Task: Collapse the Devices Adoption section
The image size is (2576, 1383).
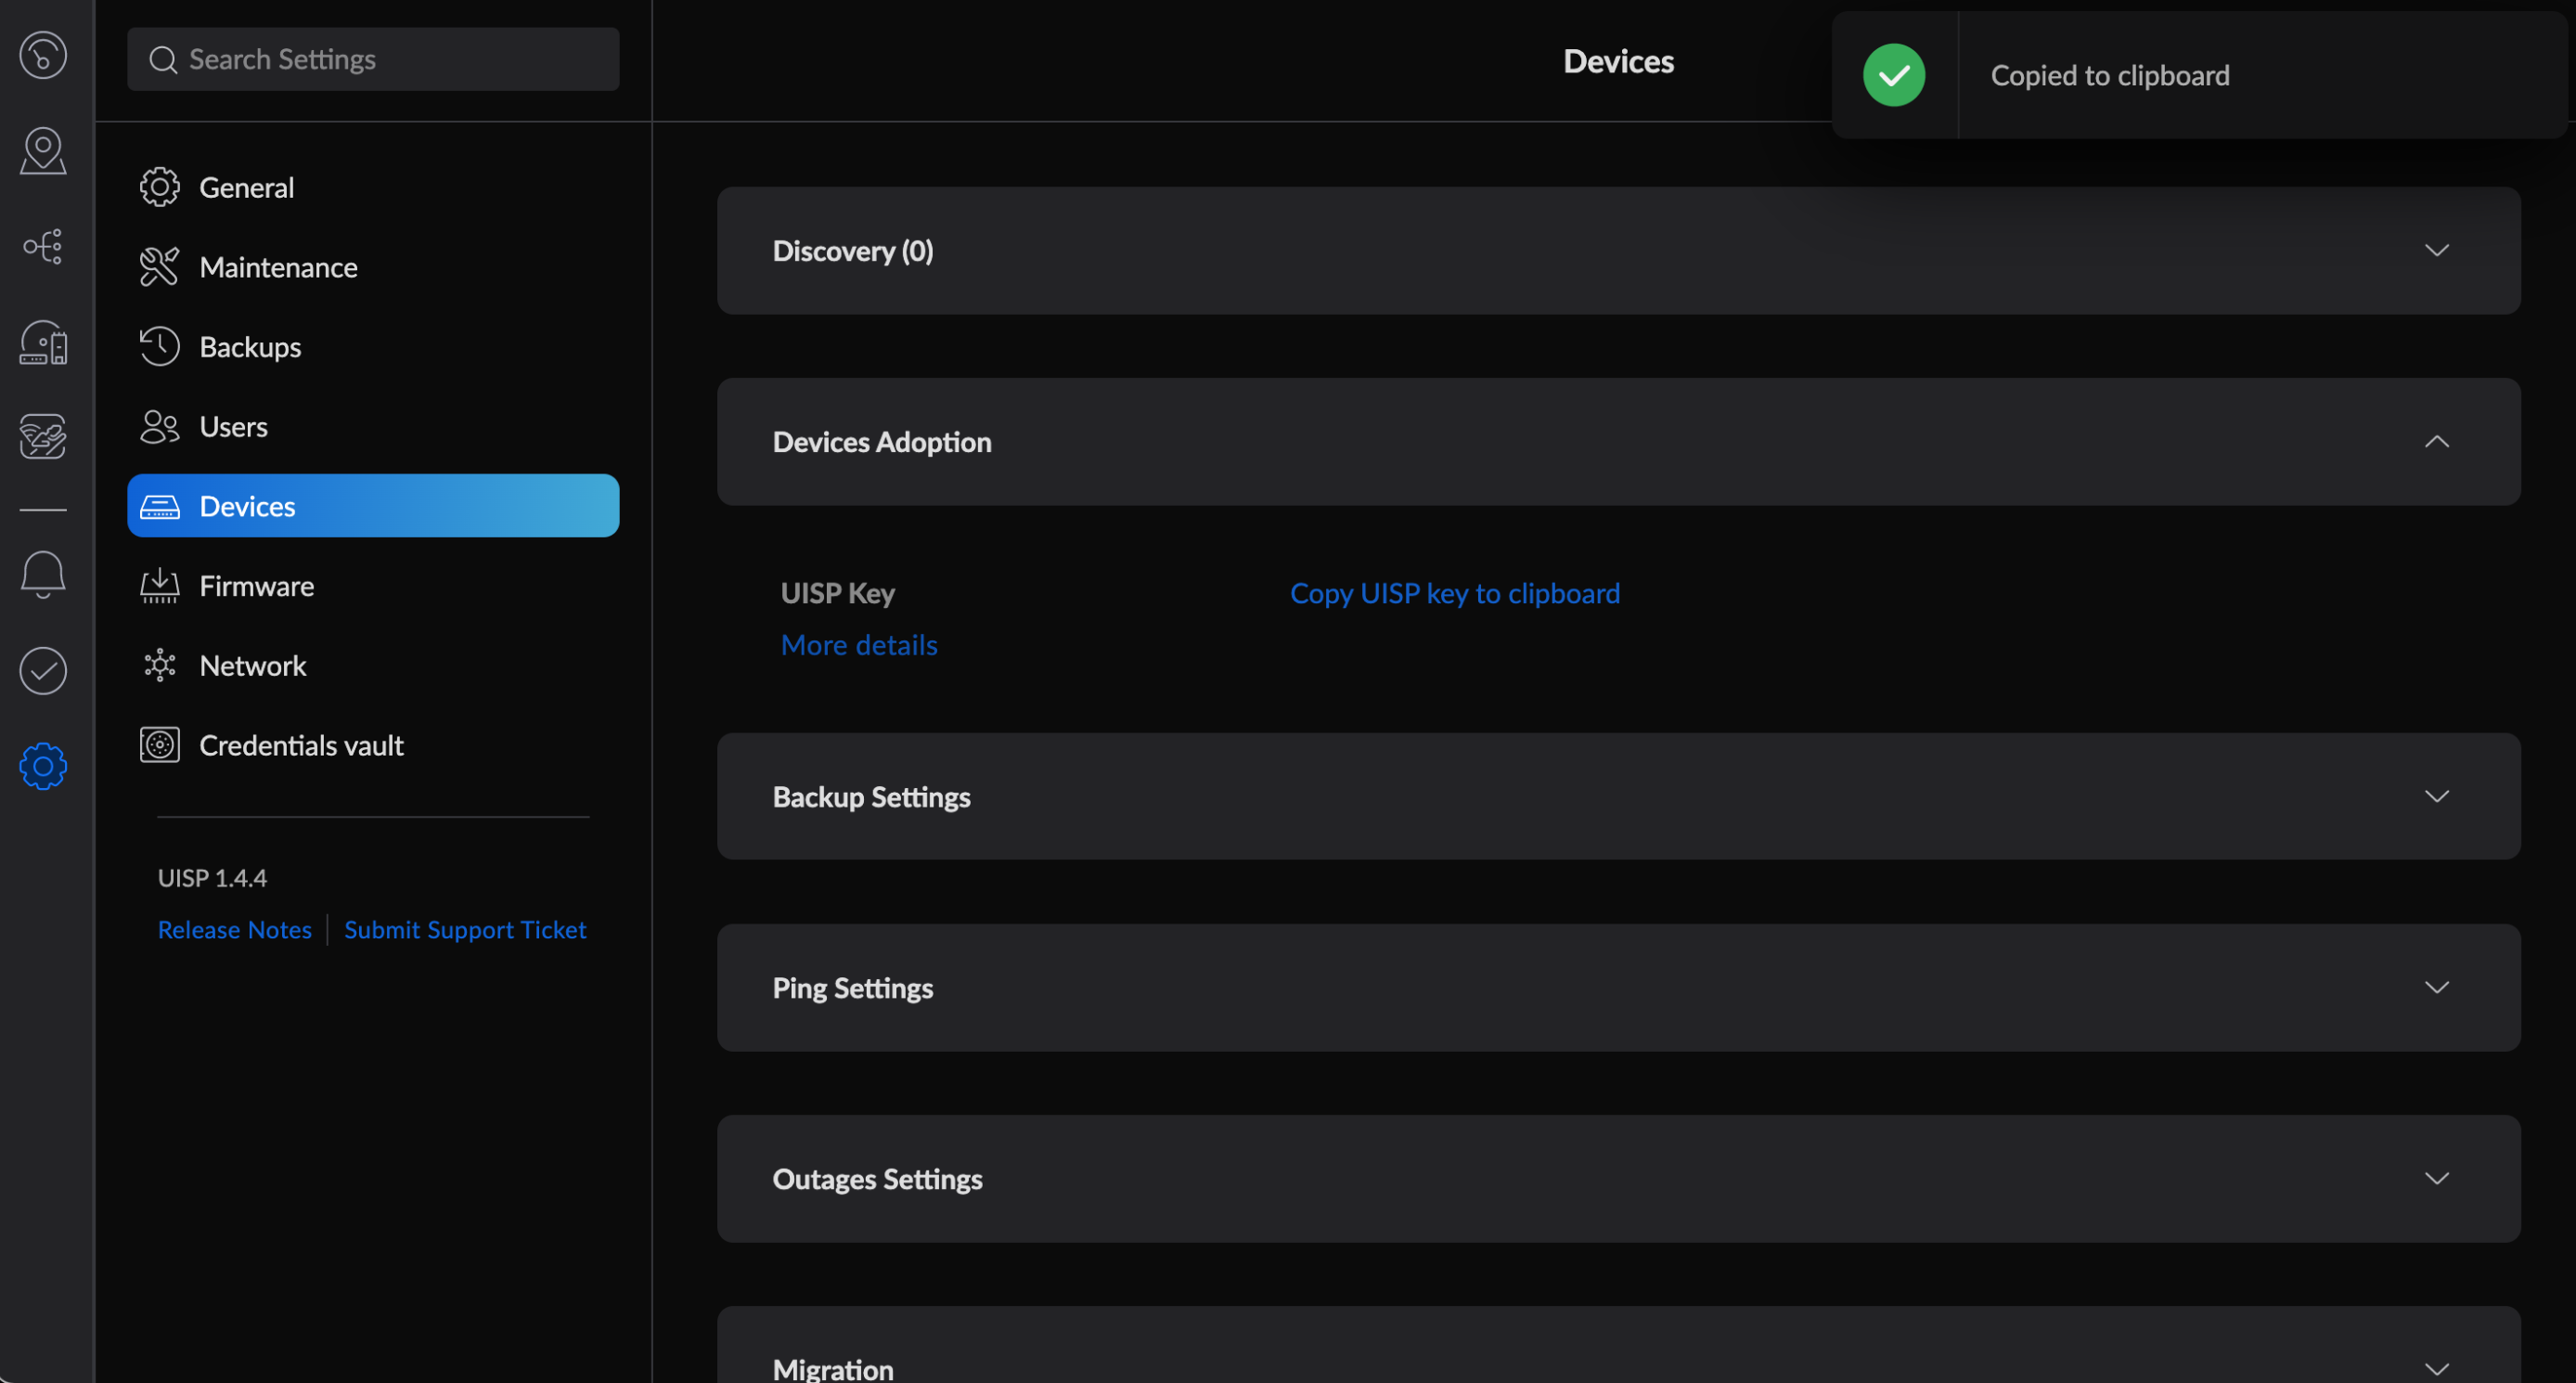Action: (2436, 442)
